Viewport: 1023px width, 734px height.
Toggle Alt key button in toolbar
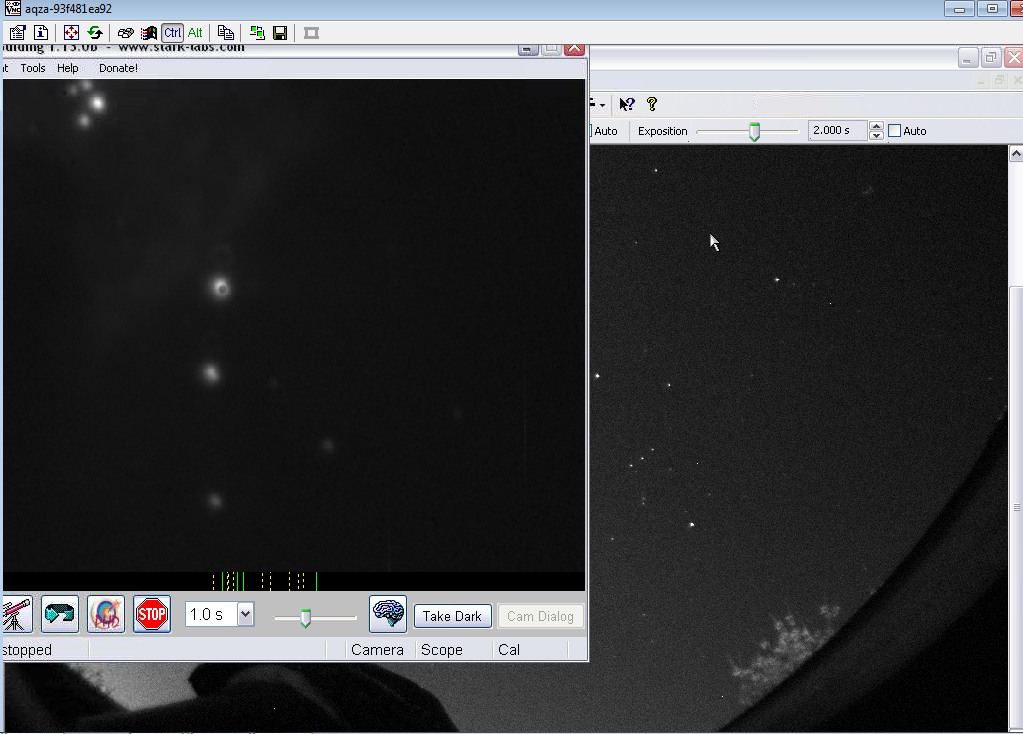195,33
